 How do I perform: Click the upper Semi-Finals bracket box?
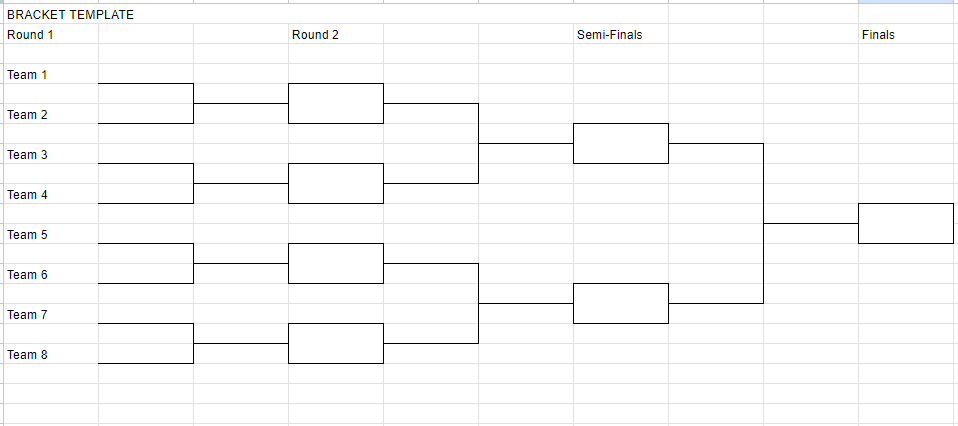(621, 144)
